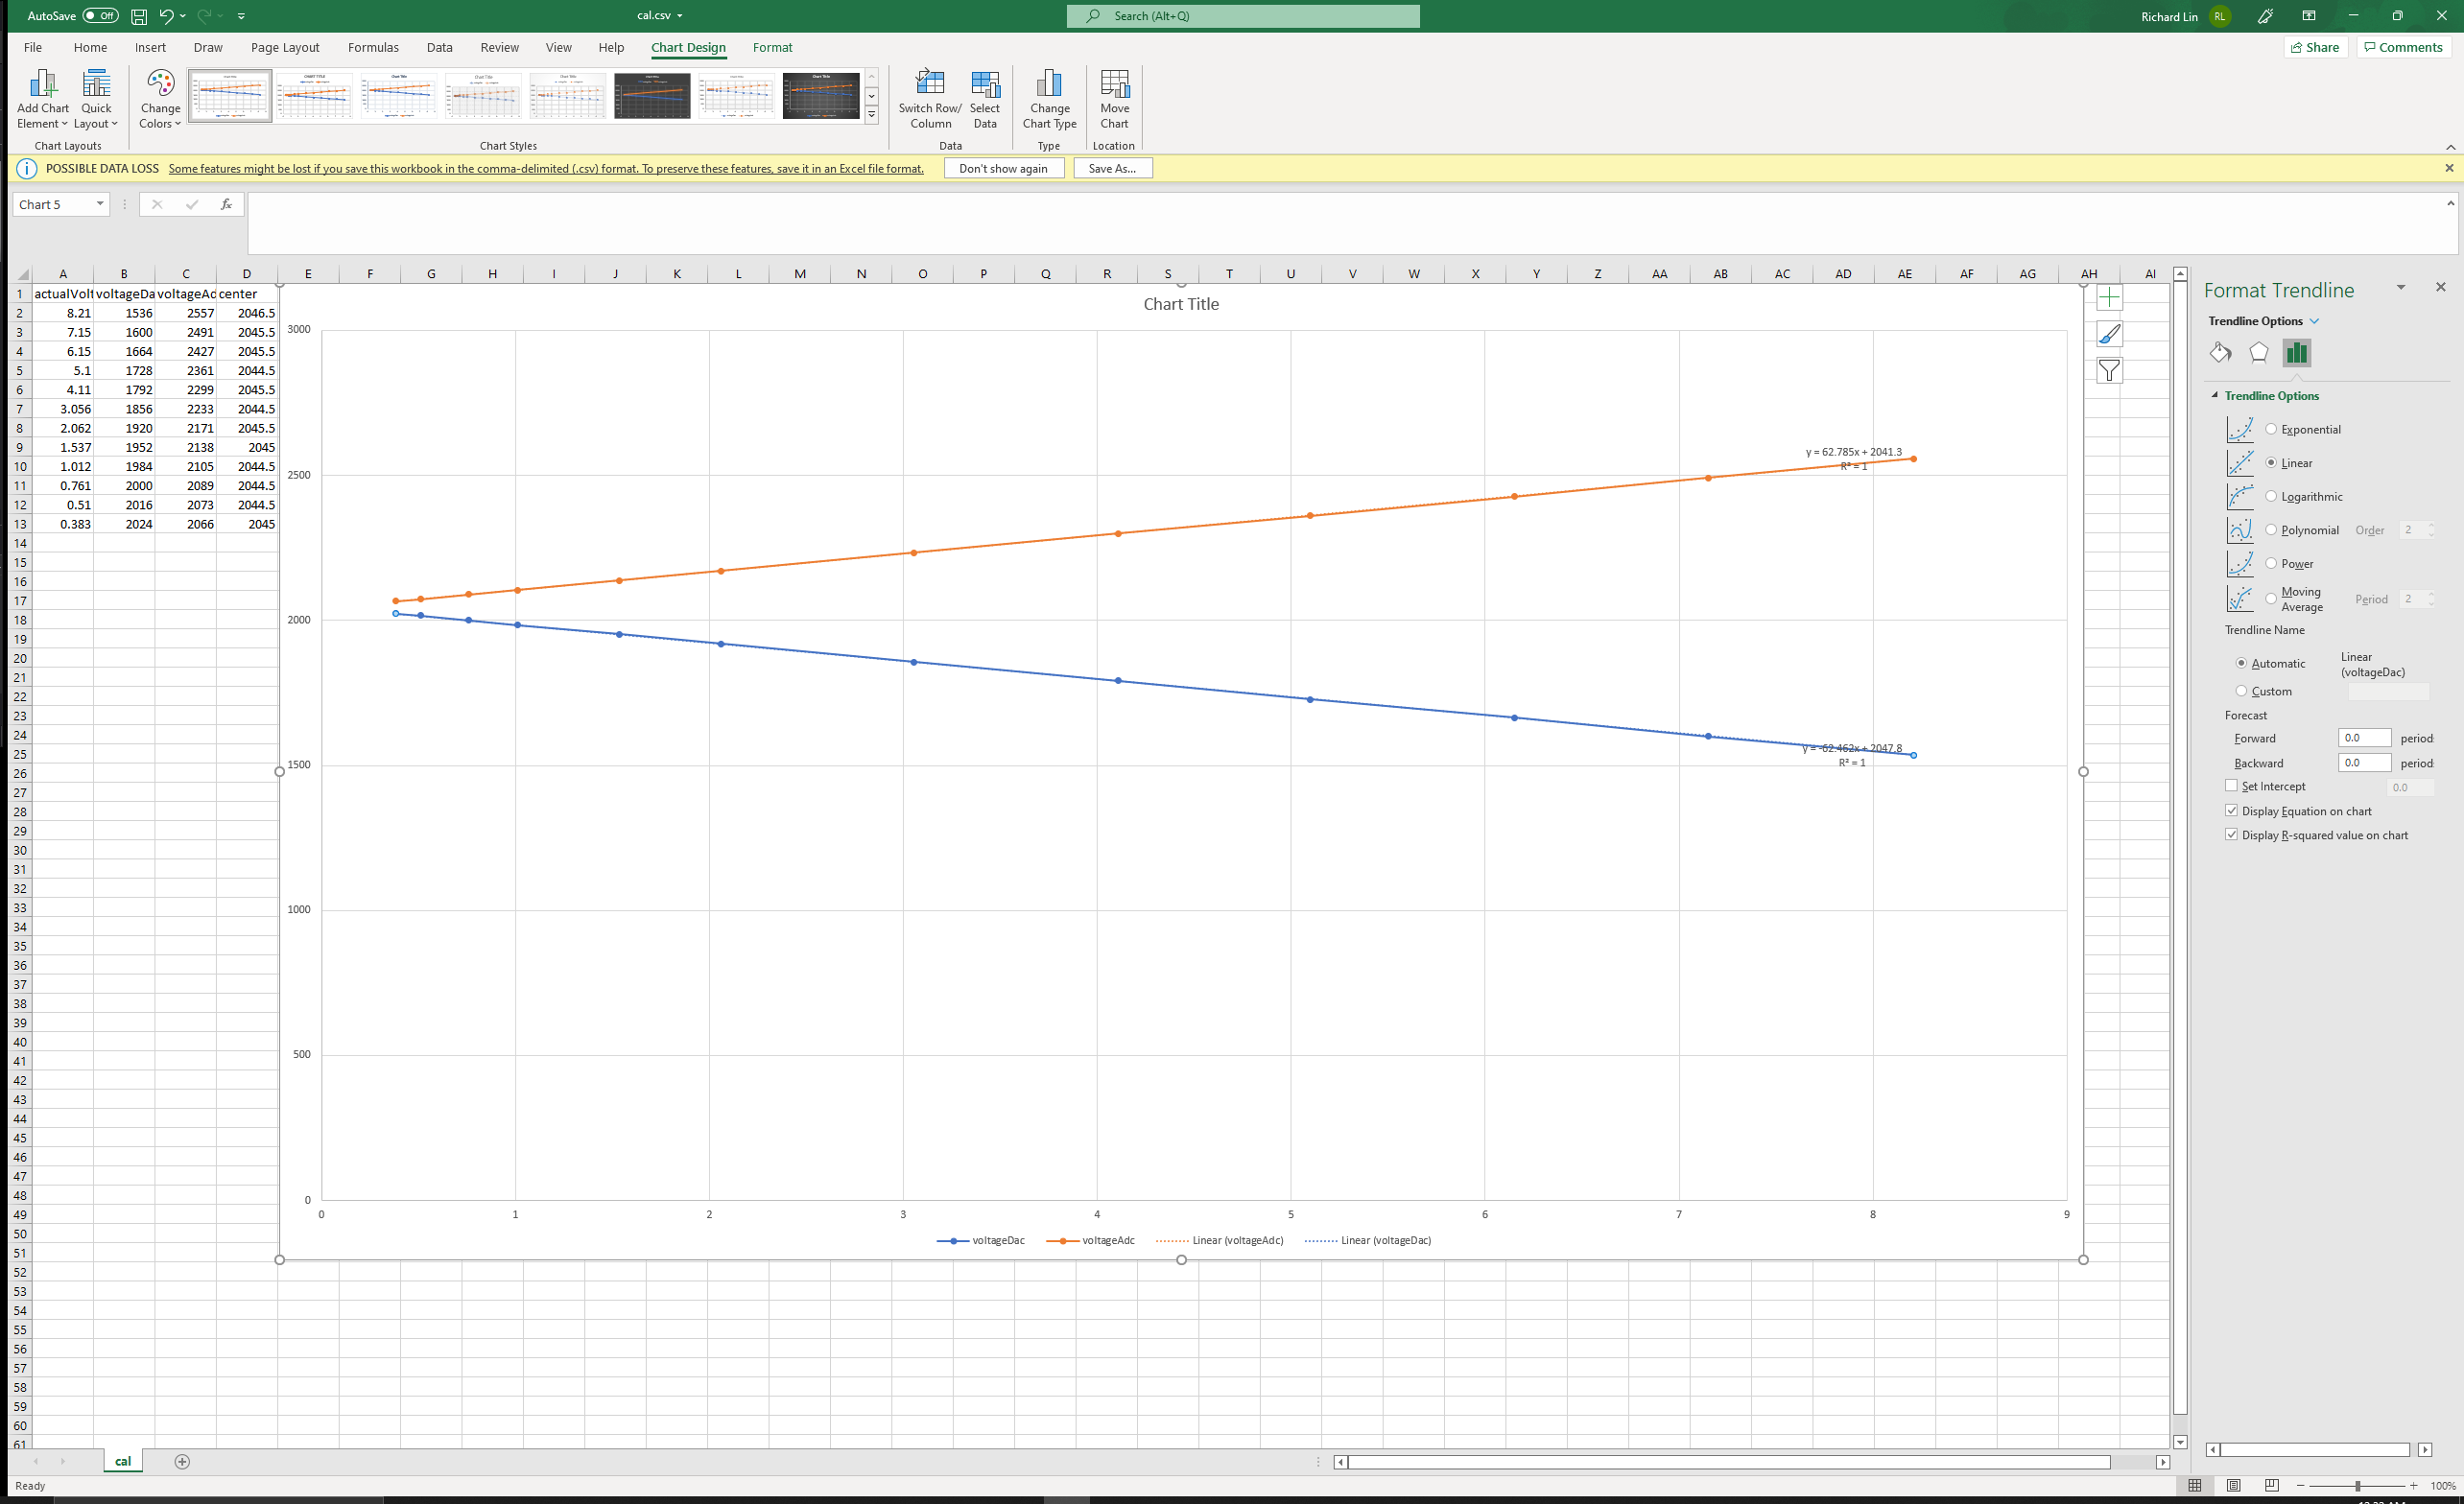Uncheck Display Equation on chart
Viewport: 2464px width, 1504px height.
2231,811
